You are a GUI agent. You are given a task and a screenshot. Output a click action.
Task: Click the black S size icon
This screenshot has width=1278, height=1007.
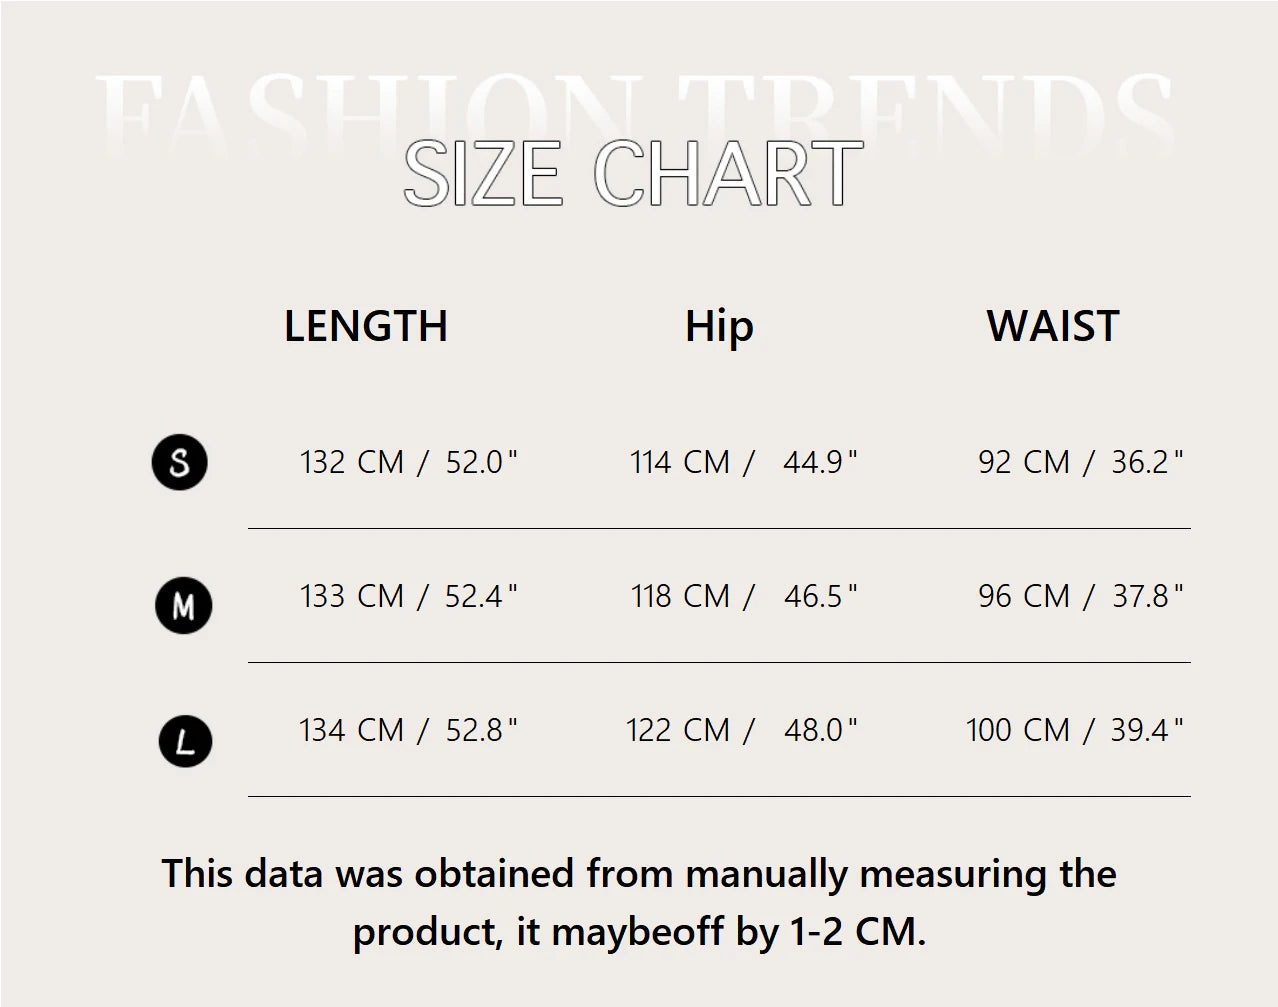pyautogui.click(x=180, y=463)
